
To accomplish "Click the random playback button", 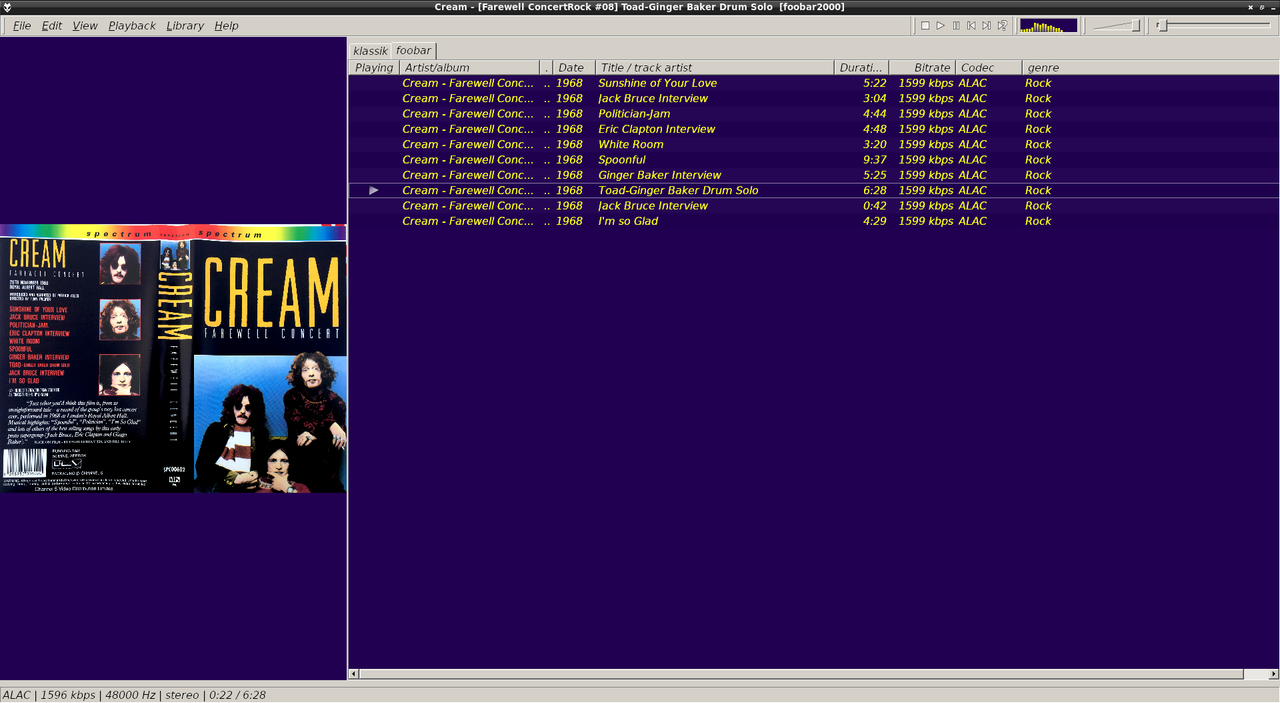I will (1002, 25).
